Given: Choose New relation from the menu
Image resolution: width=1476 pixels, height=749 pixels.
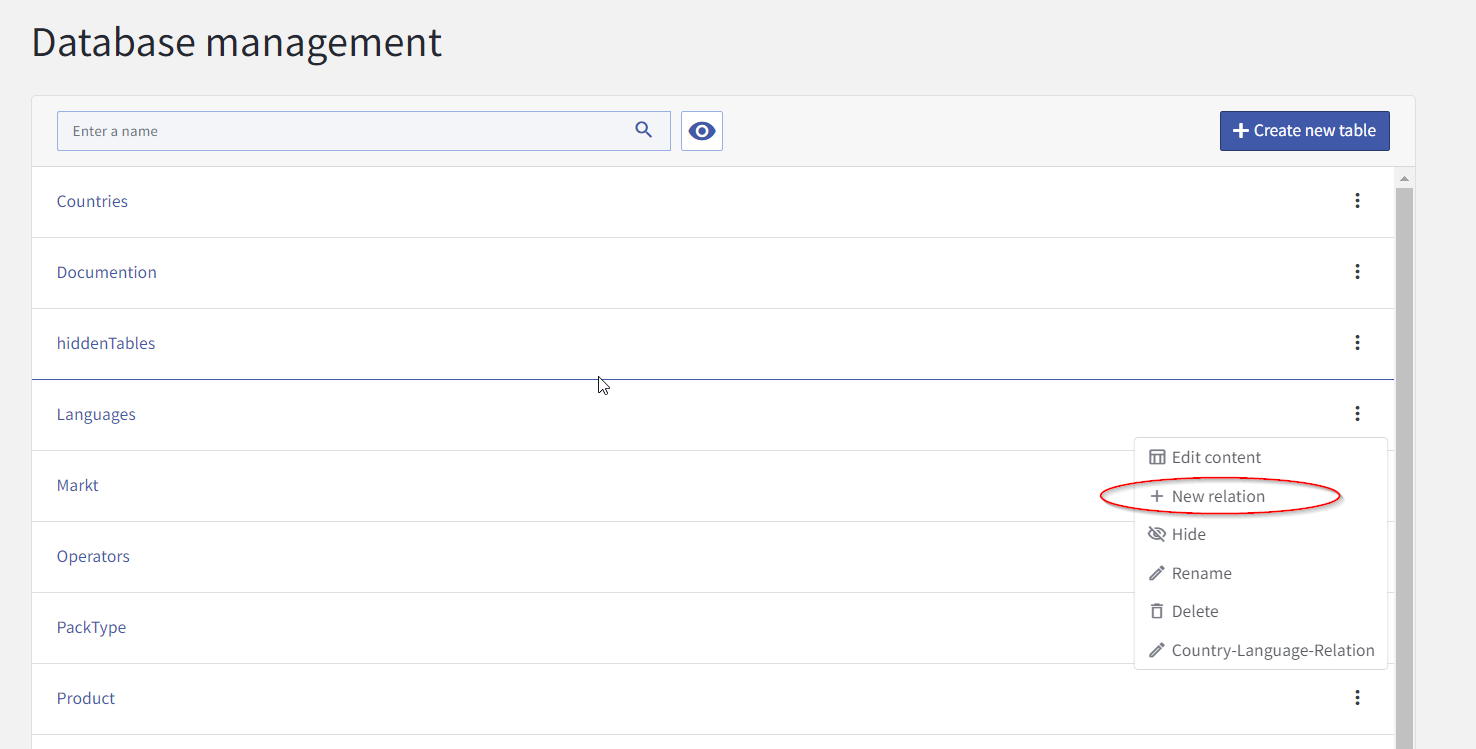Looking at the screenshot, I should (x=1218, y=496).
